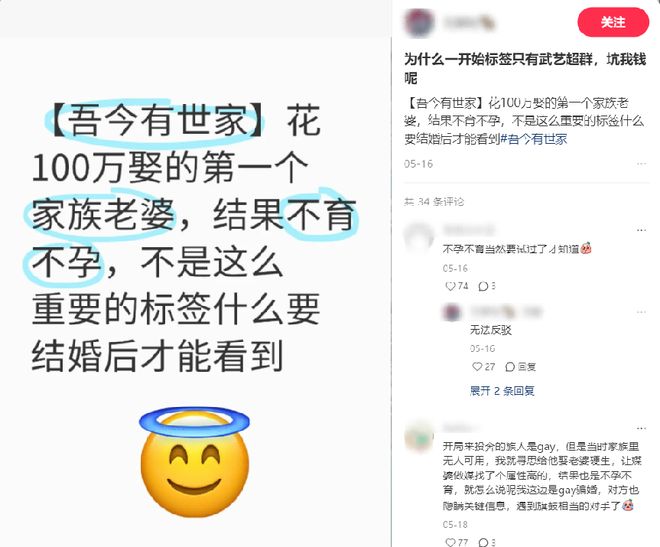
Task: Open the post image with halo emoji
Action: coord(195,274)
